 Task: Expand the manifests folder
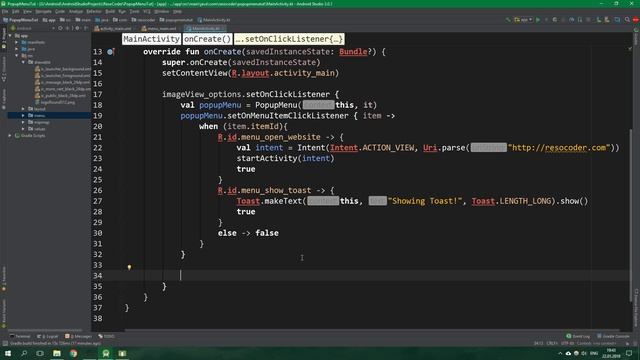tap(17, 42)
